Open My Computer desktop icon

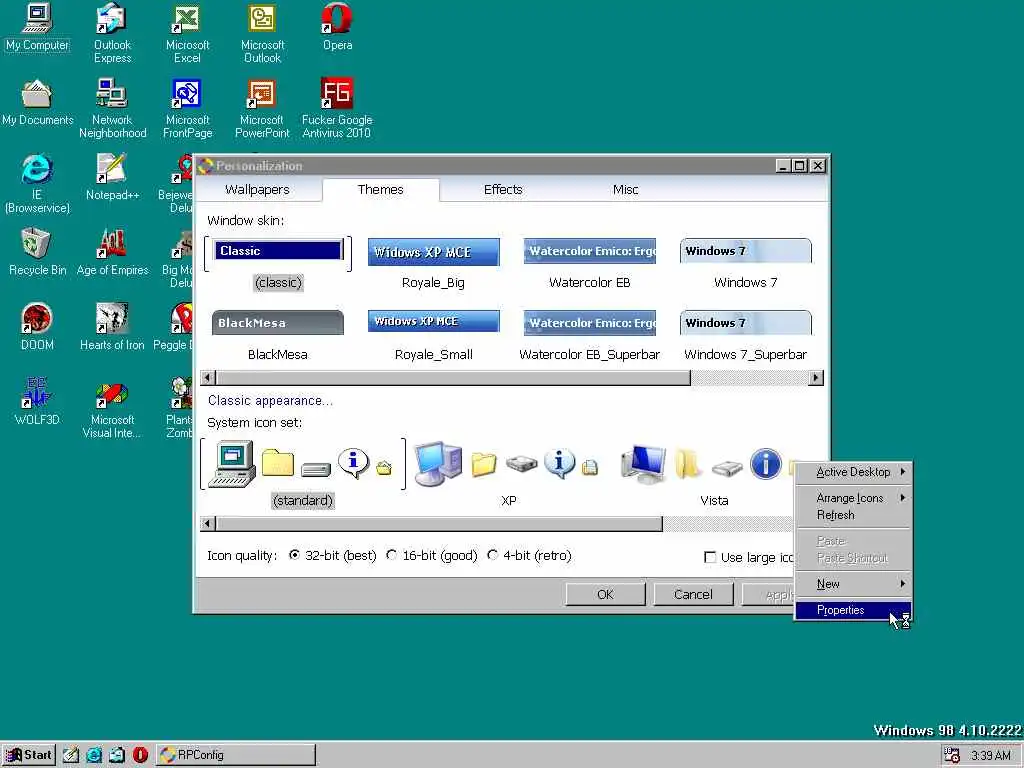(x=37, y=29)
